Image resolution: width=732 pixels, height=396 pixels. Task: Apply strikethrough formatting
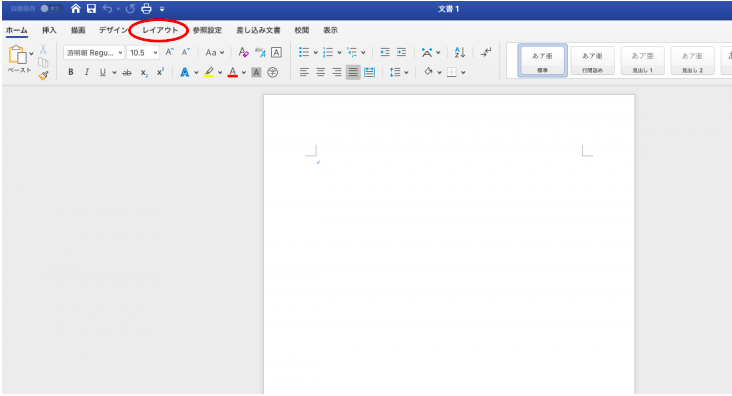pos(127,72)
